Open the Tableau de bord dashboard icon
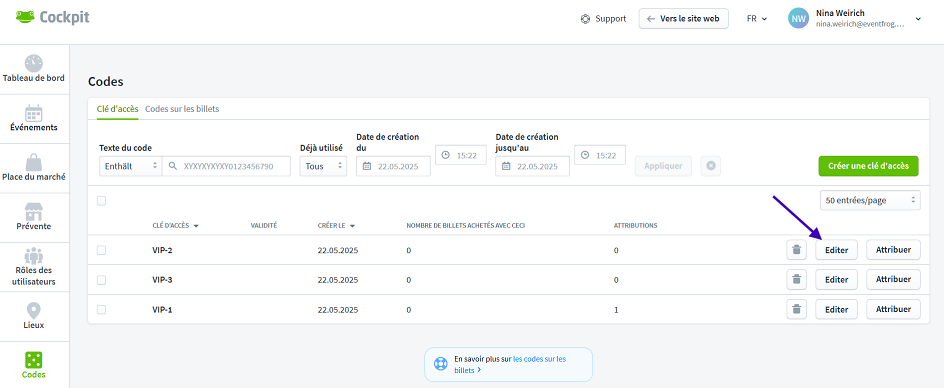This screenshot has width=944, height=388. coord(34,64)
